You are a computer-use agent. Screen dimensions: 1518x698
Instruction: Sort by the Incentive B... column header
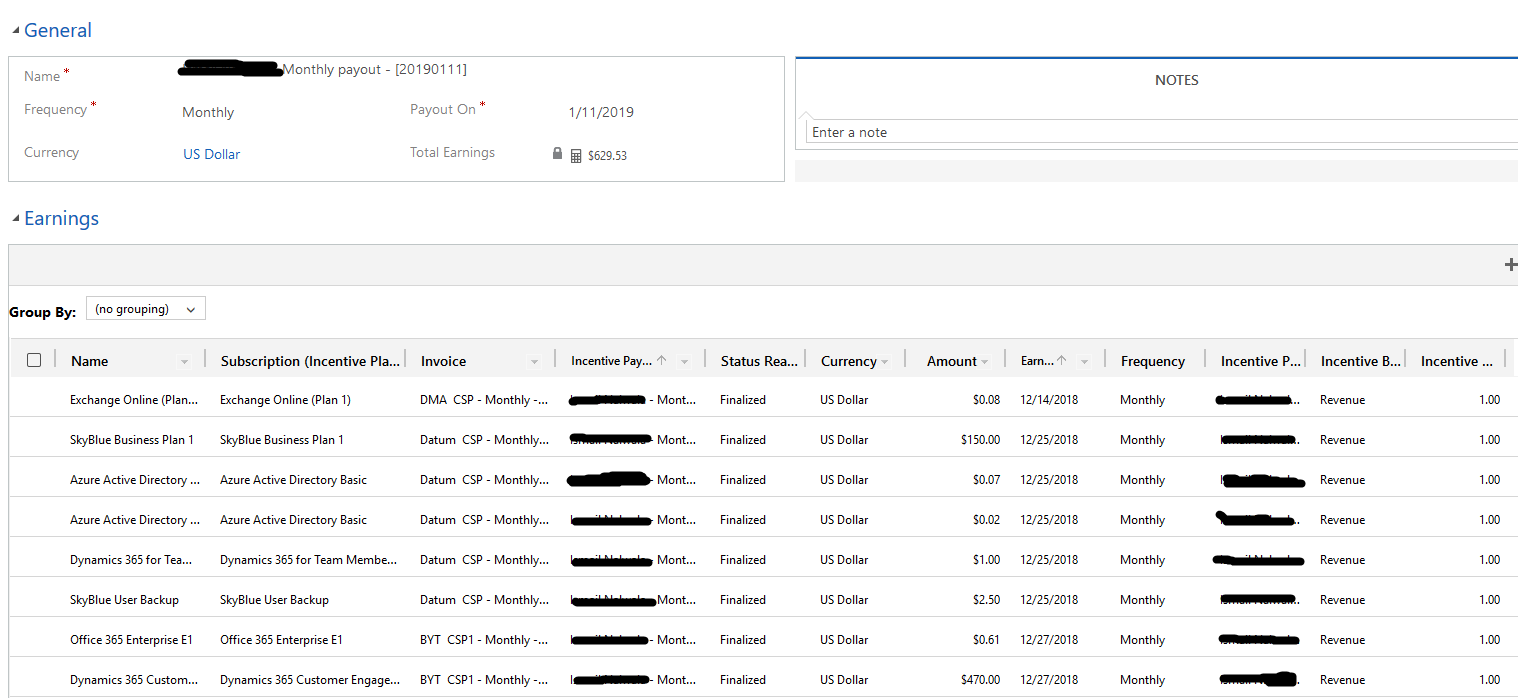coord(1360,361)
